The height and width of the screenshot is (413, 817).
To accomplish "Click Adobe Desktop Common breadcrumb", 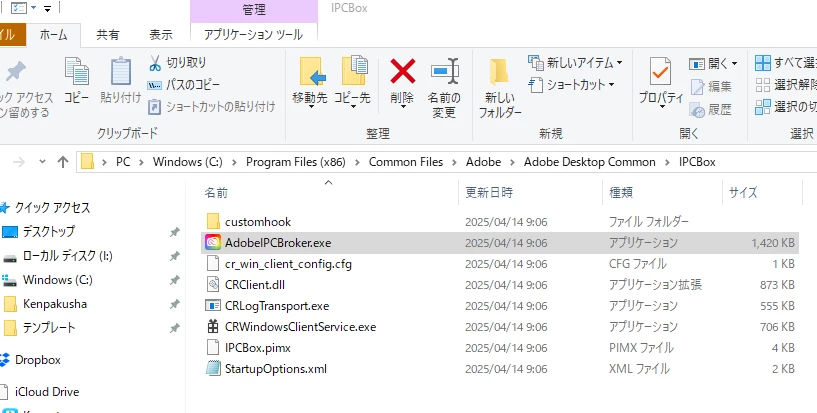I will coord(589,162).
